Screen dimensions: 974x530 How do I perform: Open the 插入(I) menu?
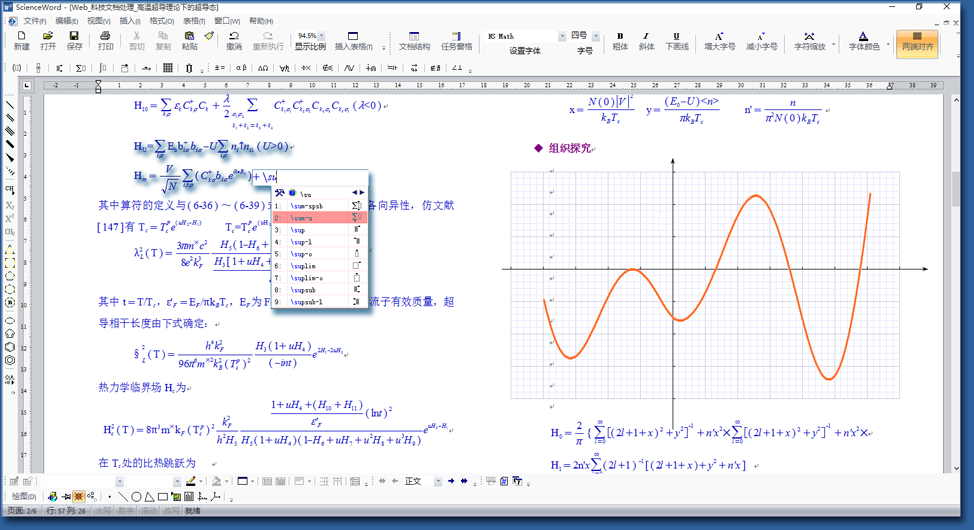[x=130, y=20]
